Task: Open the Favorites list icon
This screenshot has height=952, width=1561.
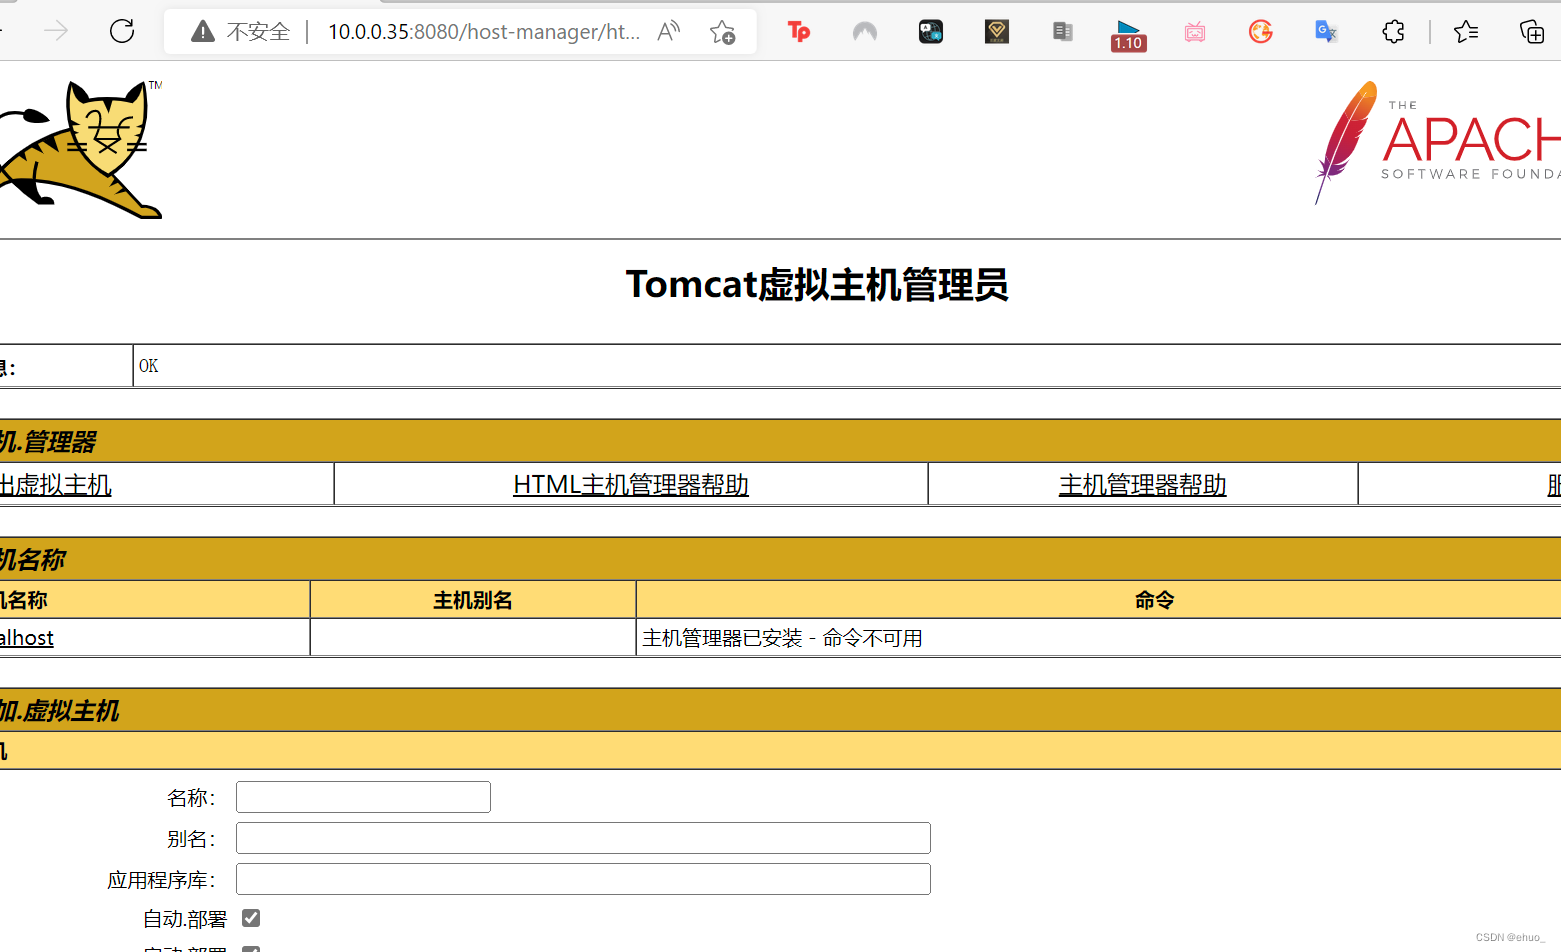Action: pos(1466,32)
